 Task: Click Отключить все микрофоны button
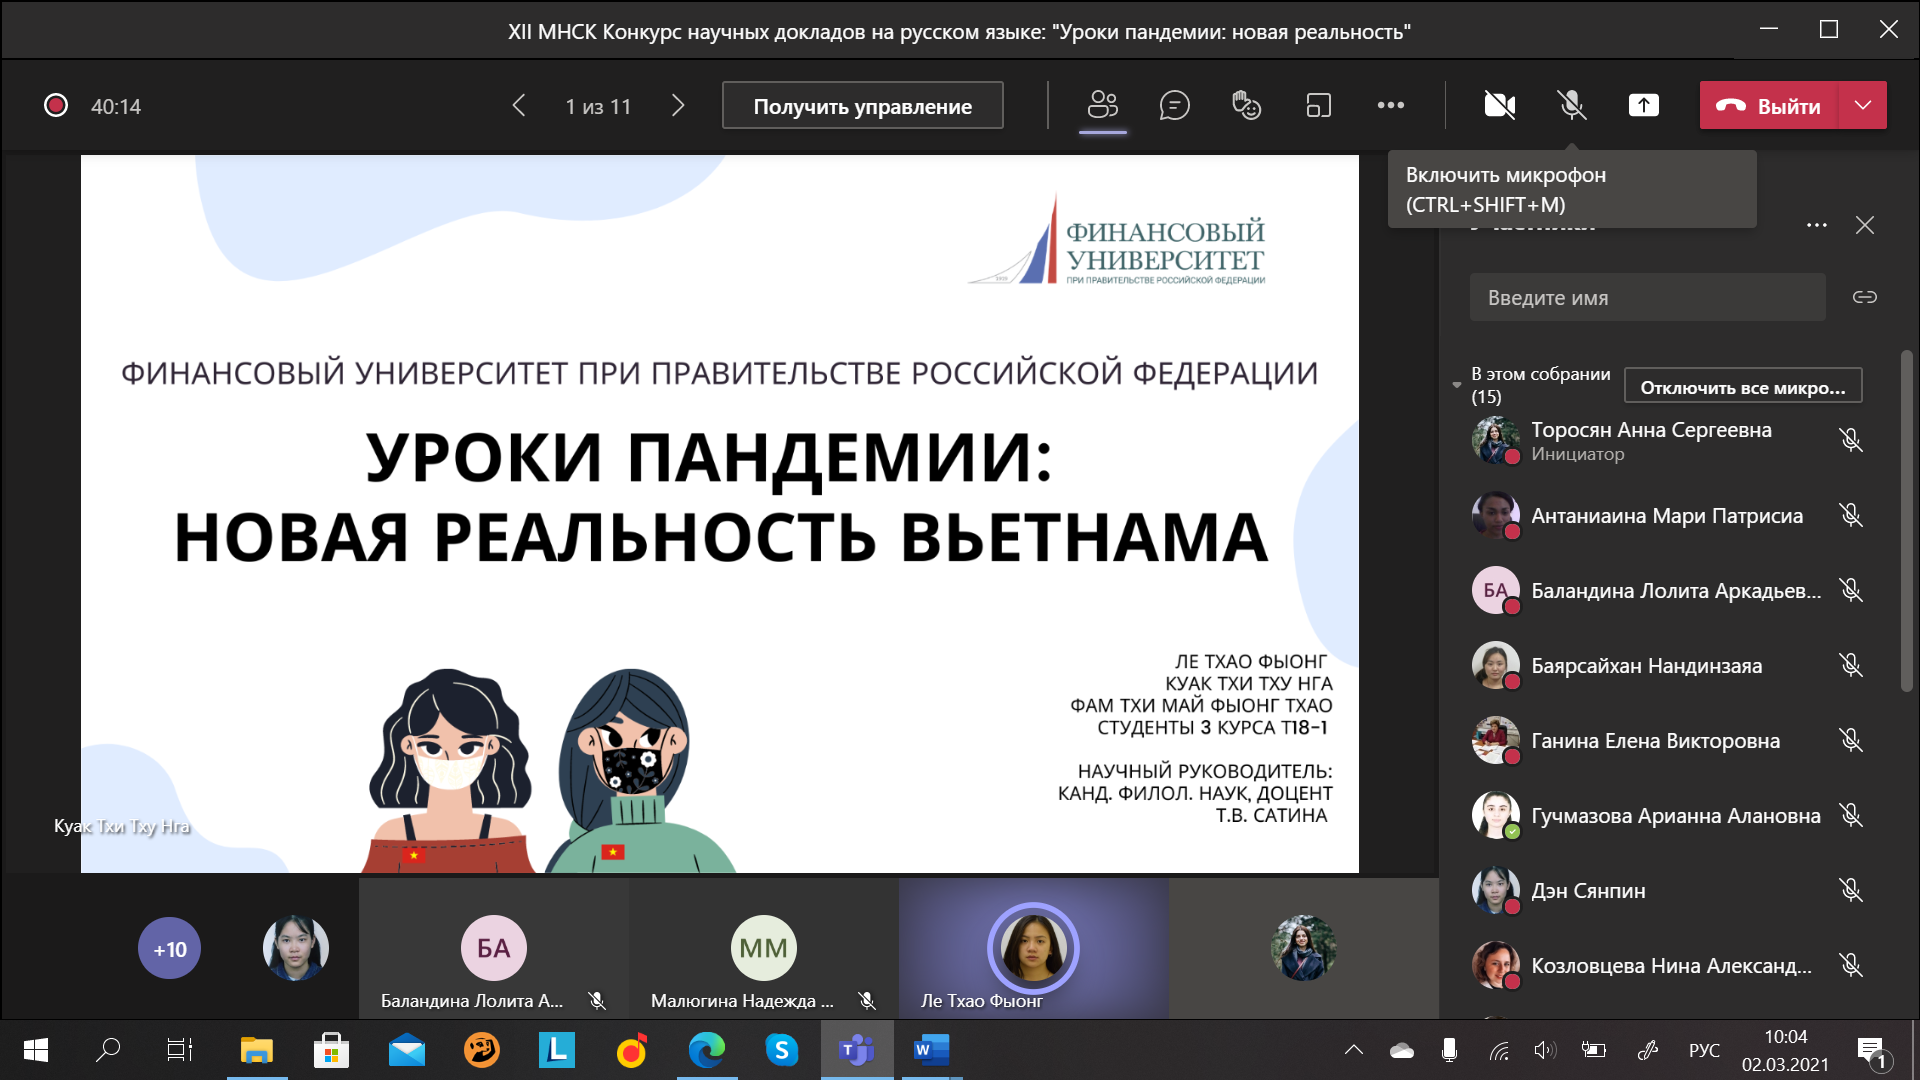1743,386
